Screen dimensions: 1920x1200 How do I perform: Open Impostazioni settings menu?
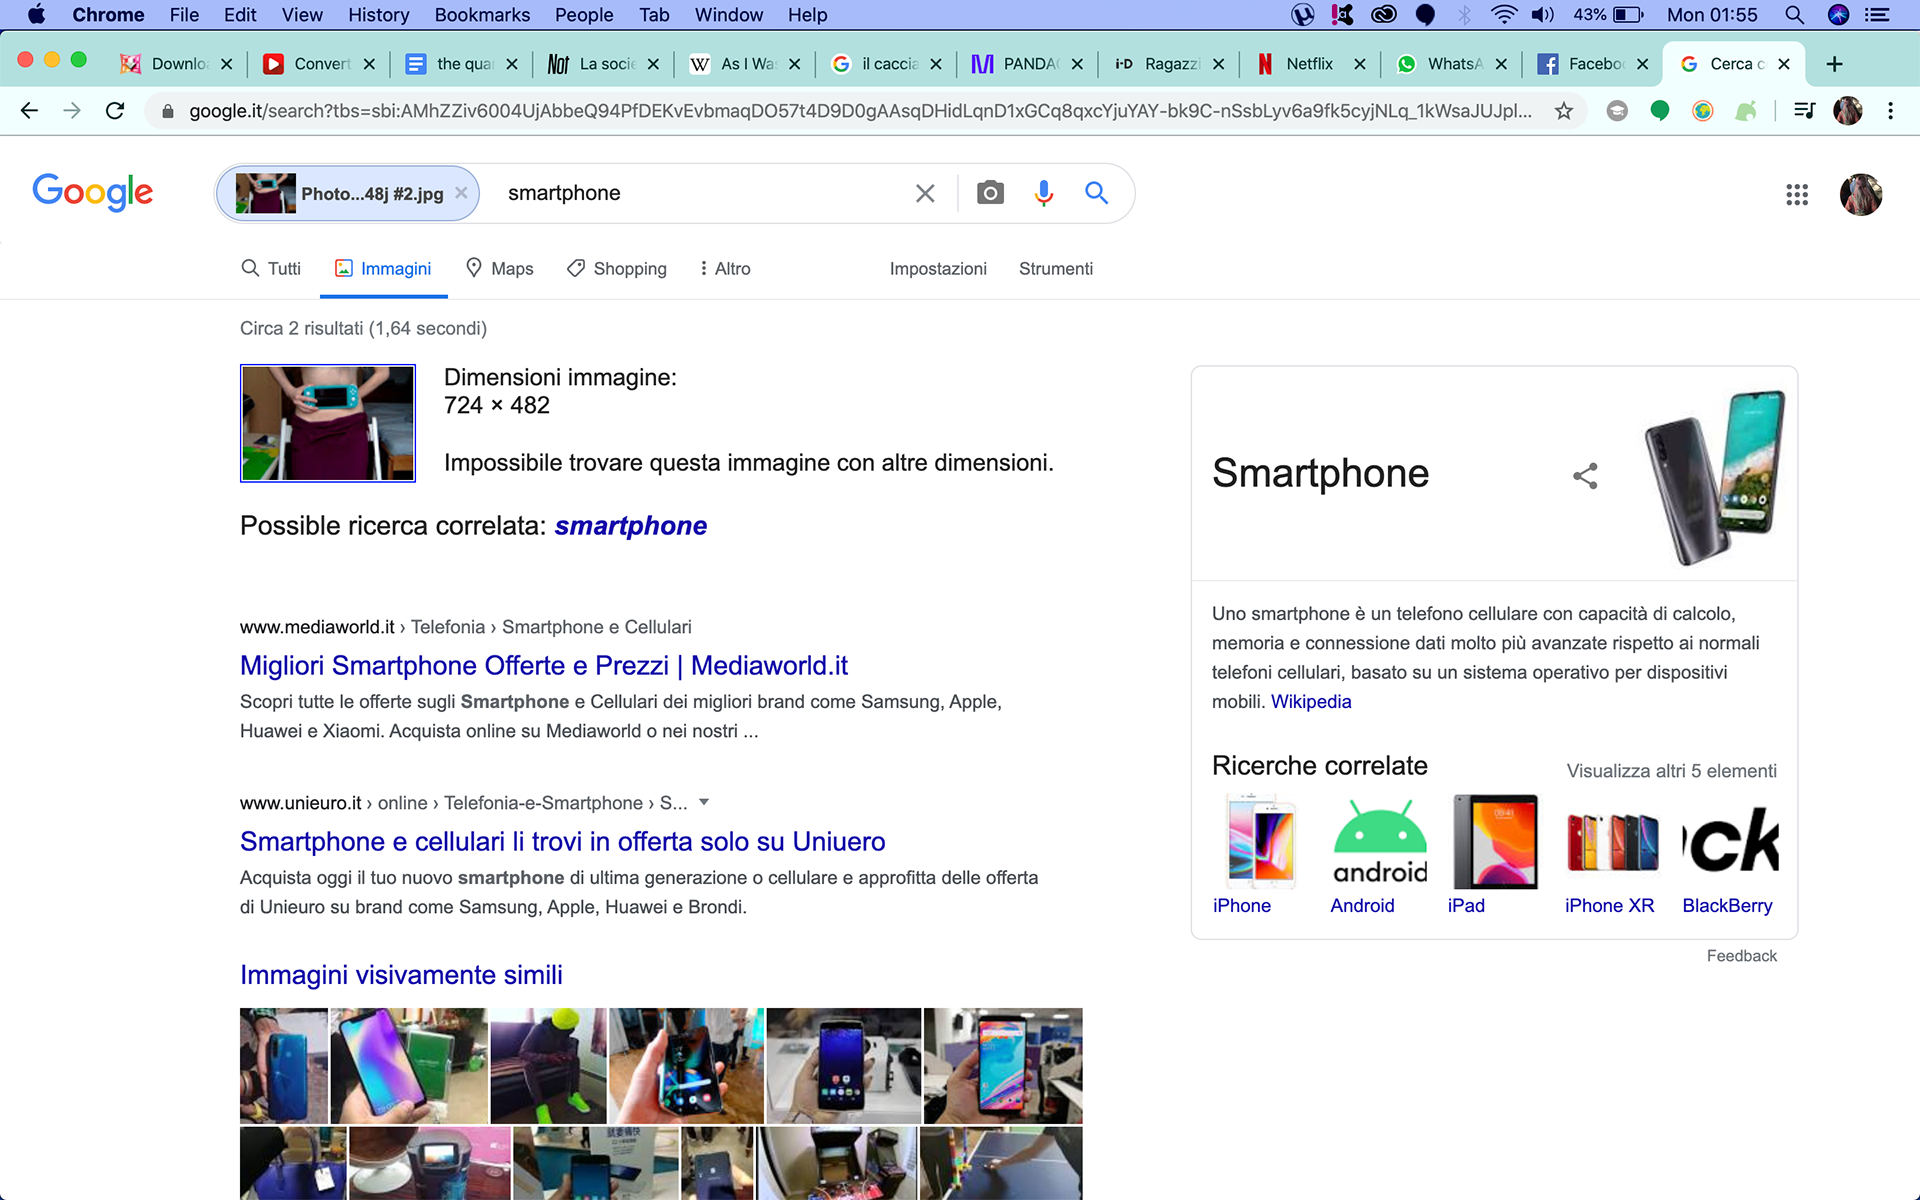click(x=938, y=268)
